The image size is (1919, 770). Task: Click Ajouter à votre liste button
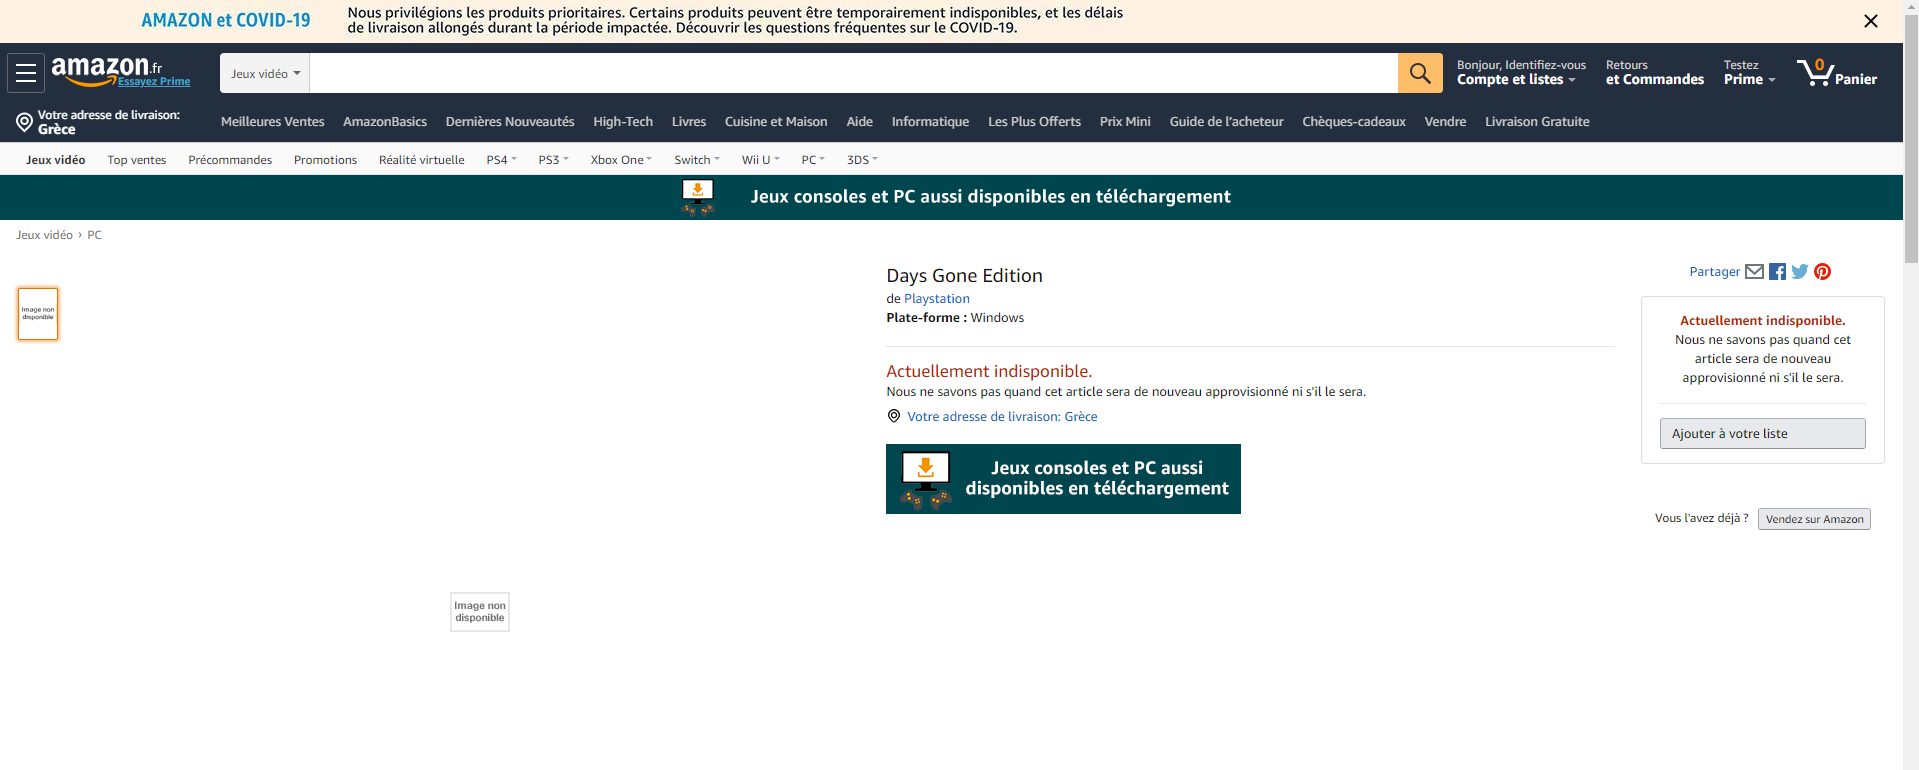pos(1762,434)
